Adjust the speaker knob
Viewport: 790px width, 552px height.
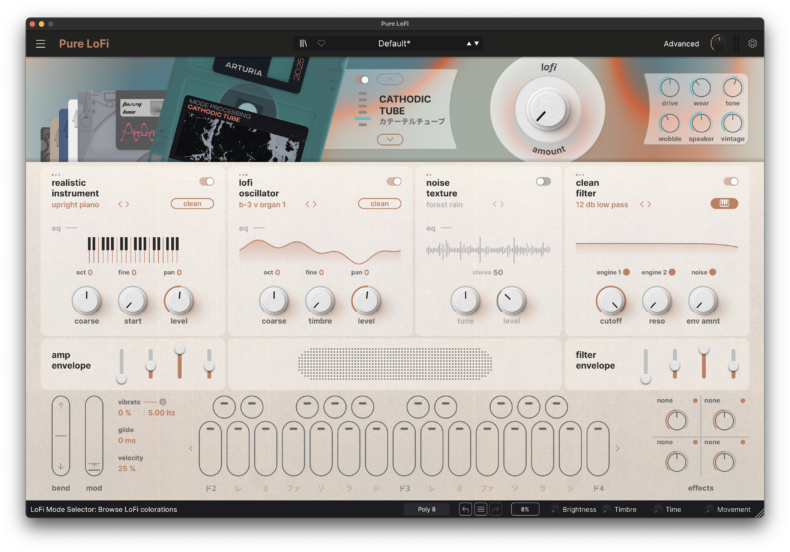coord(701,123)
